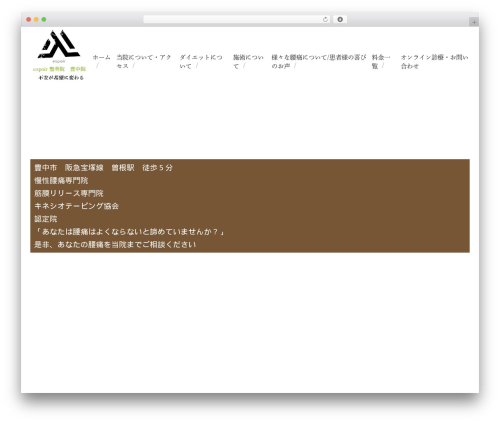The image size is (500, 423).
Task: Click the text 筋膜リリース専門院
Action: 69,193
